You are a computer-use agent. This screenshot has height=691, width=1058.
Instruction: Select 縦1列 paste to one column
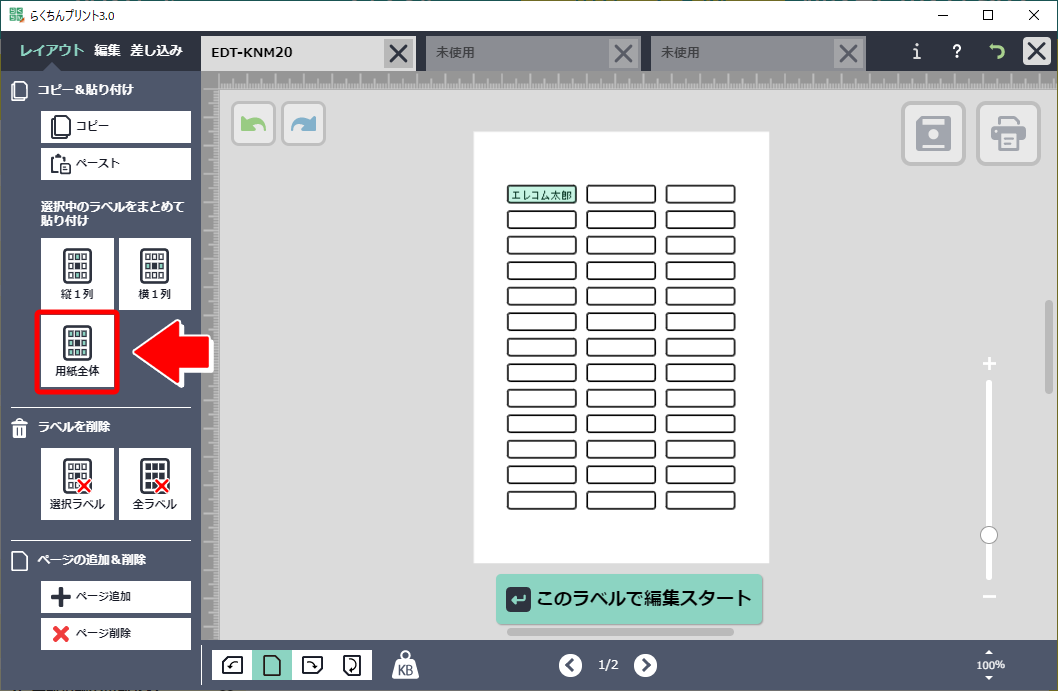(x=77, y=274)
